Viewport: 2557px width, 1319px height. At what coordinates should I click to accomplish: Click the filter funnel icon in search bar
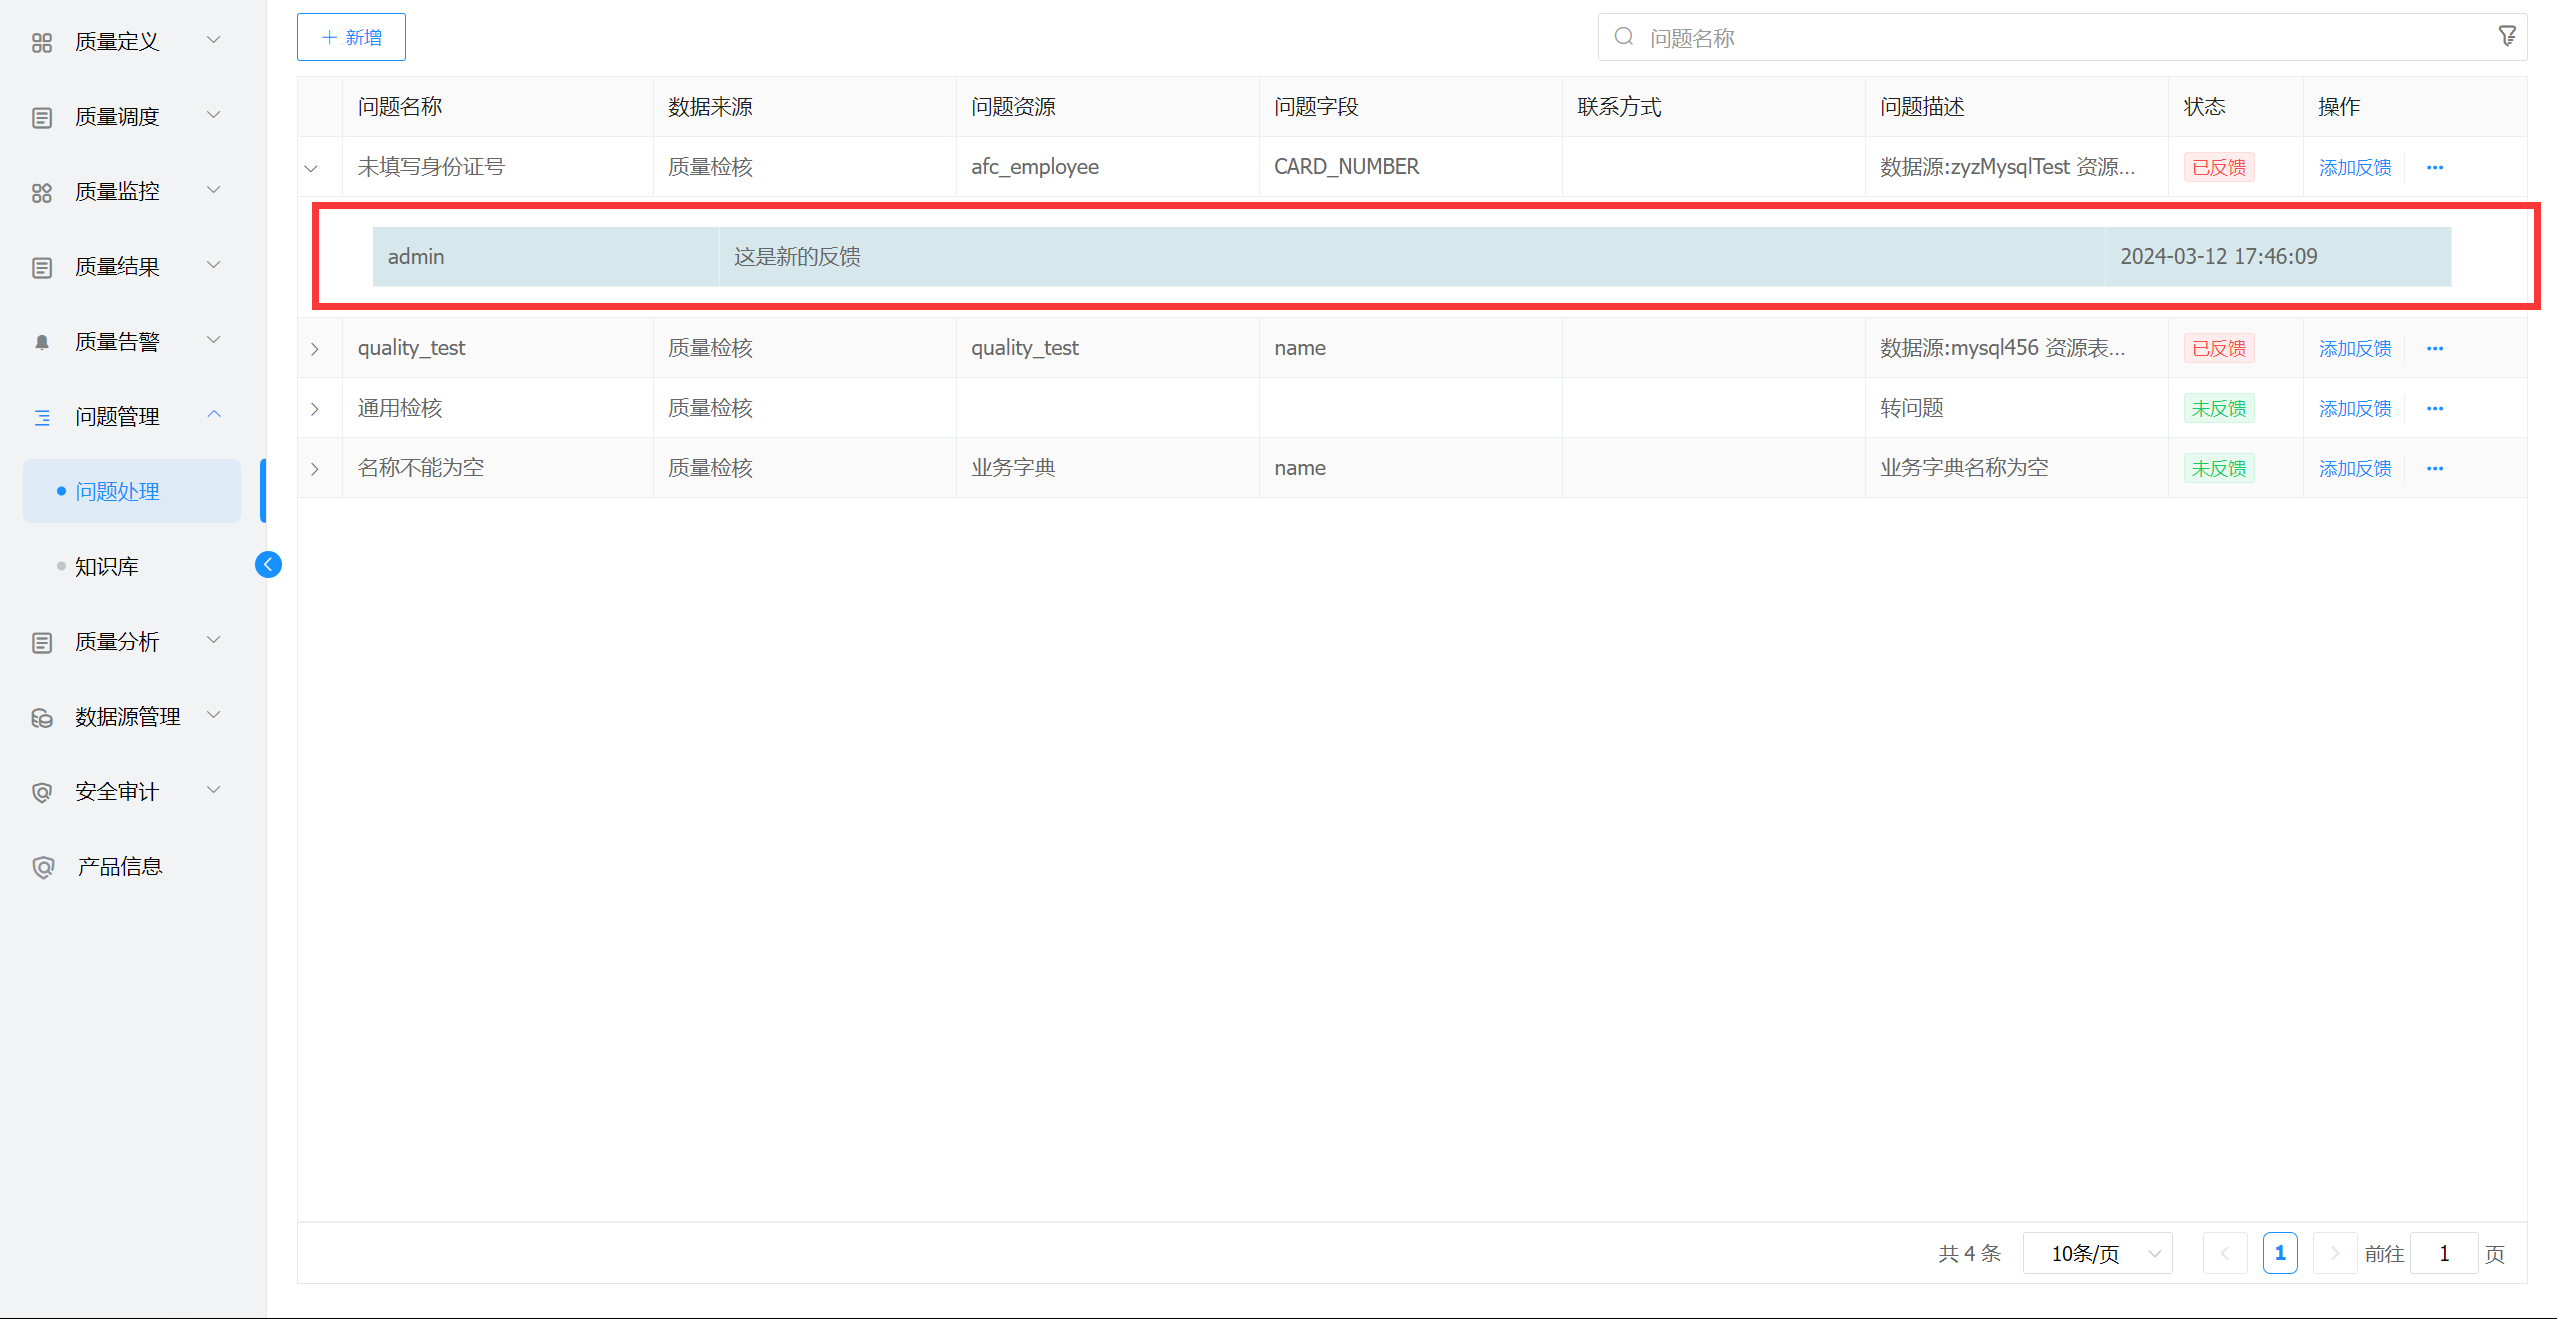(x=2507, y=37)
